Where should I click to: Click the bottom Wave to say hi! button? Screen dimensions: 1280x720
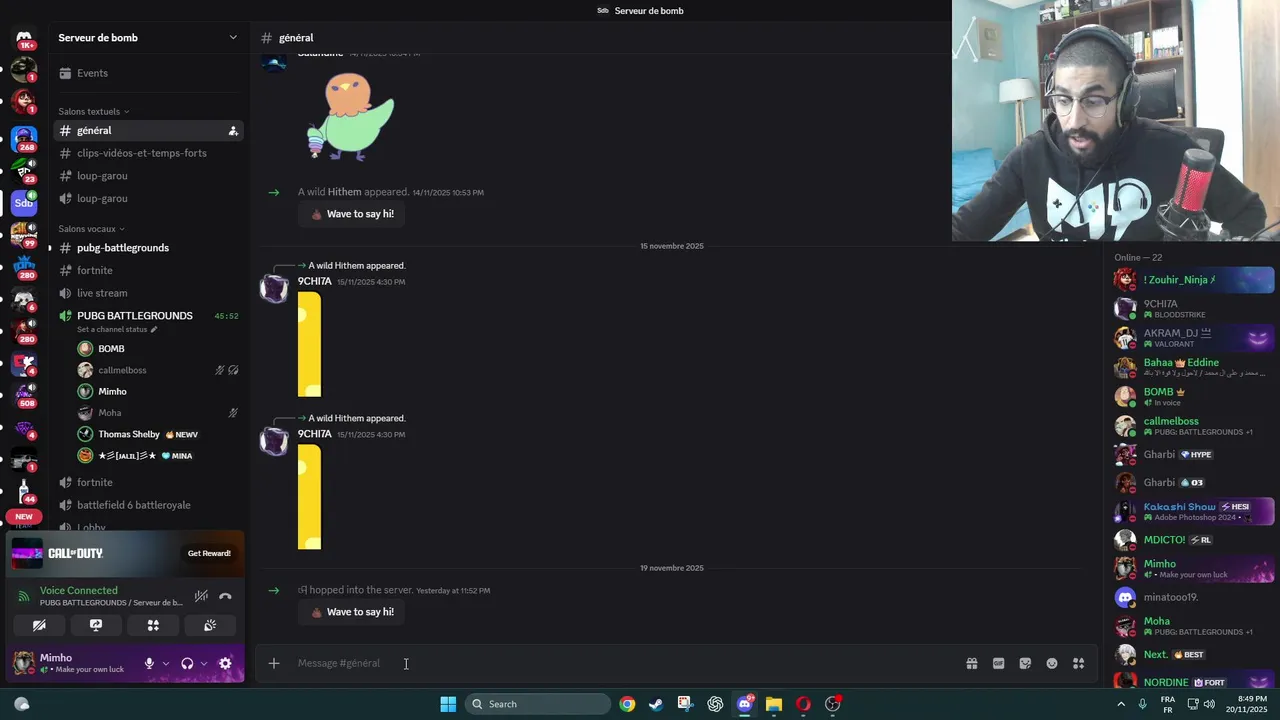click(x=351, y=612)
